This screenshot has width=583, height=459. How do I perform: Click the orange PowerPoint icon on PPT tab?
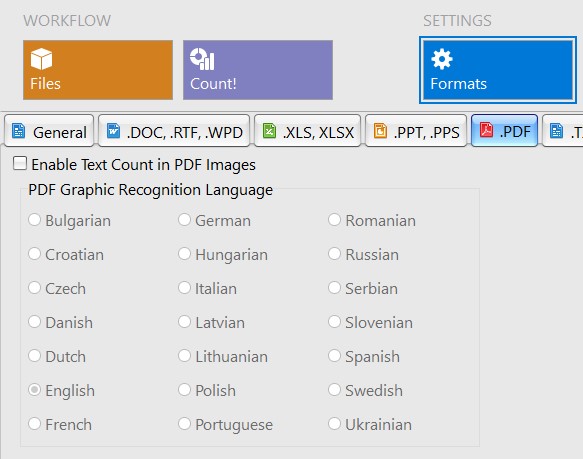coord(380,131)
